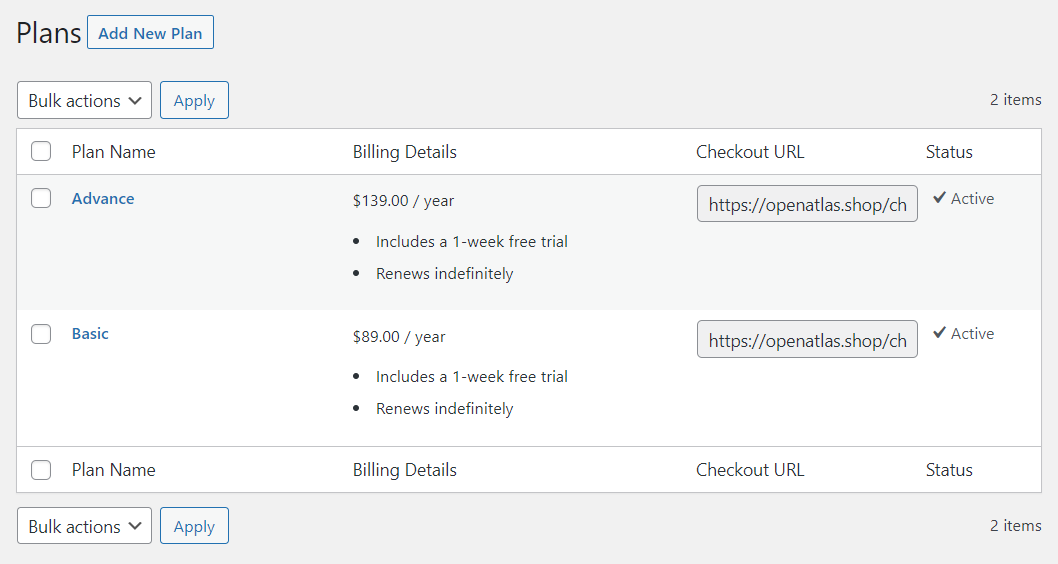Click the top Apply button
1058x564 pixels.
click(194, 101)
